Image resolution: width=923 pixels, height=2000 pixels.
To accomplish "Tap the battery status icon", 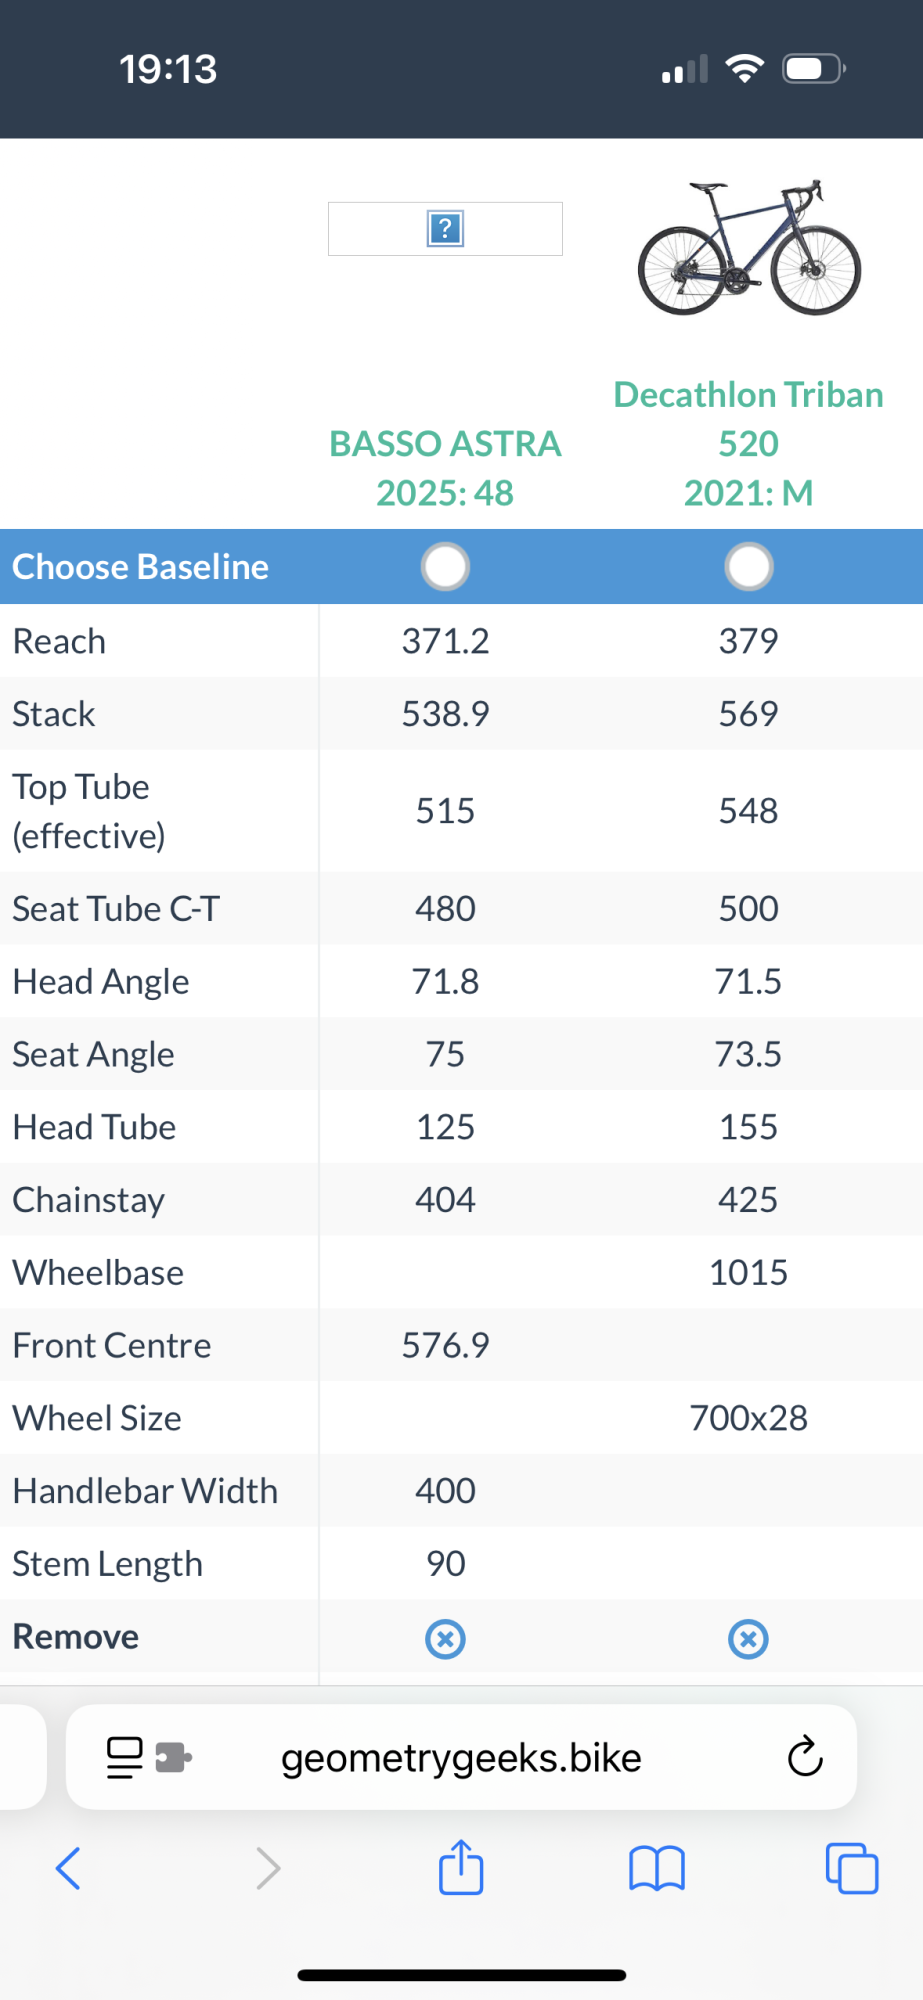I will [813, 69].
